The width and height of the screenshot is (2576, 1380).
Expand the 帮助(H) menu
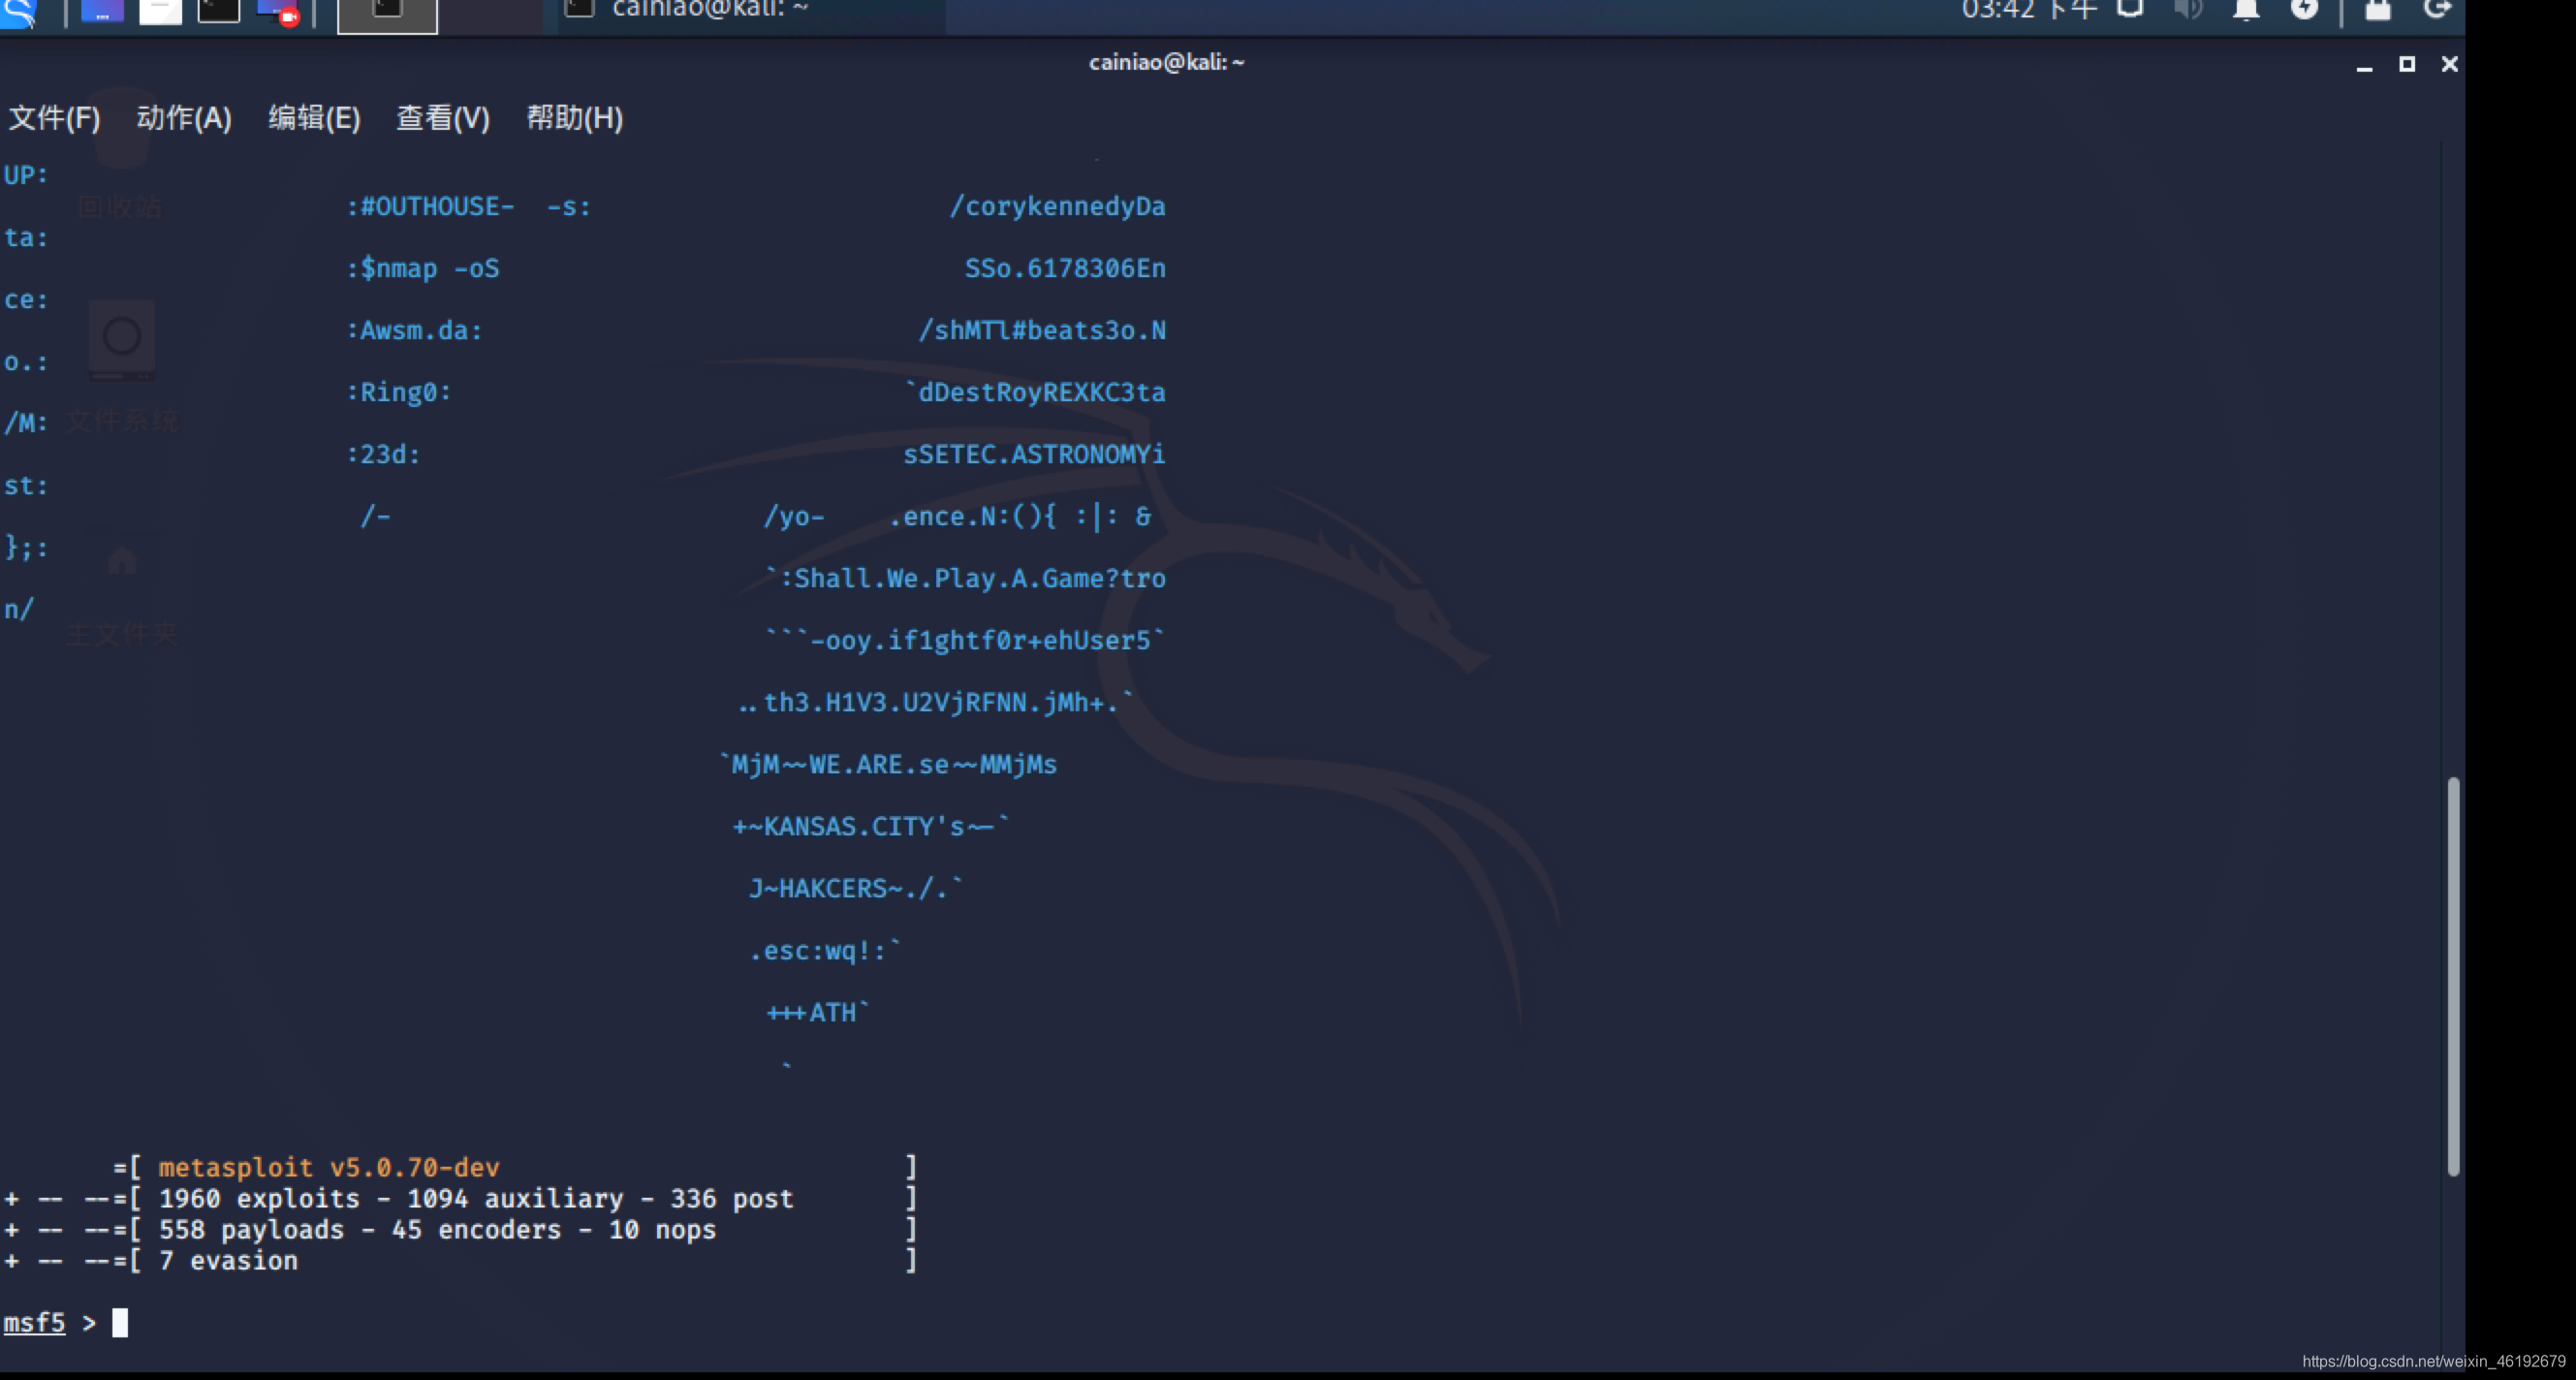[575, 118]
